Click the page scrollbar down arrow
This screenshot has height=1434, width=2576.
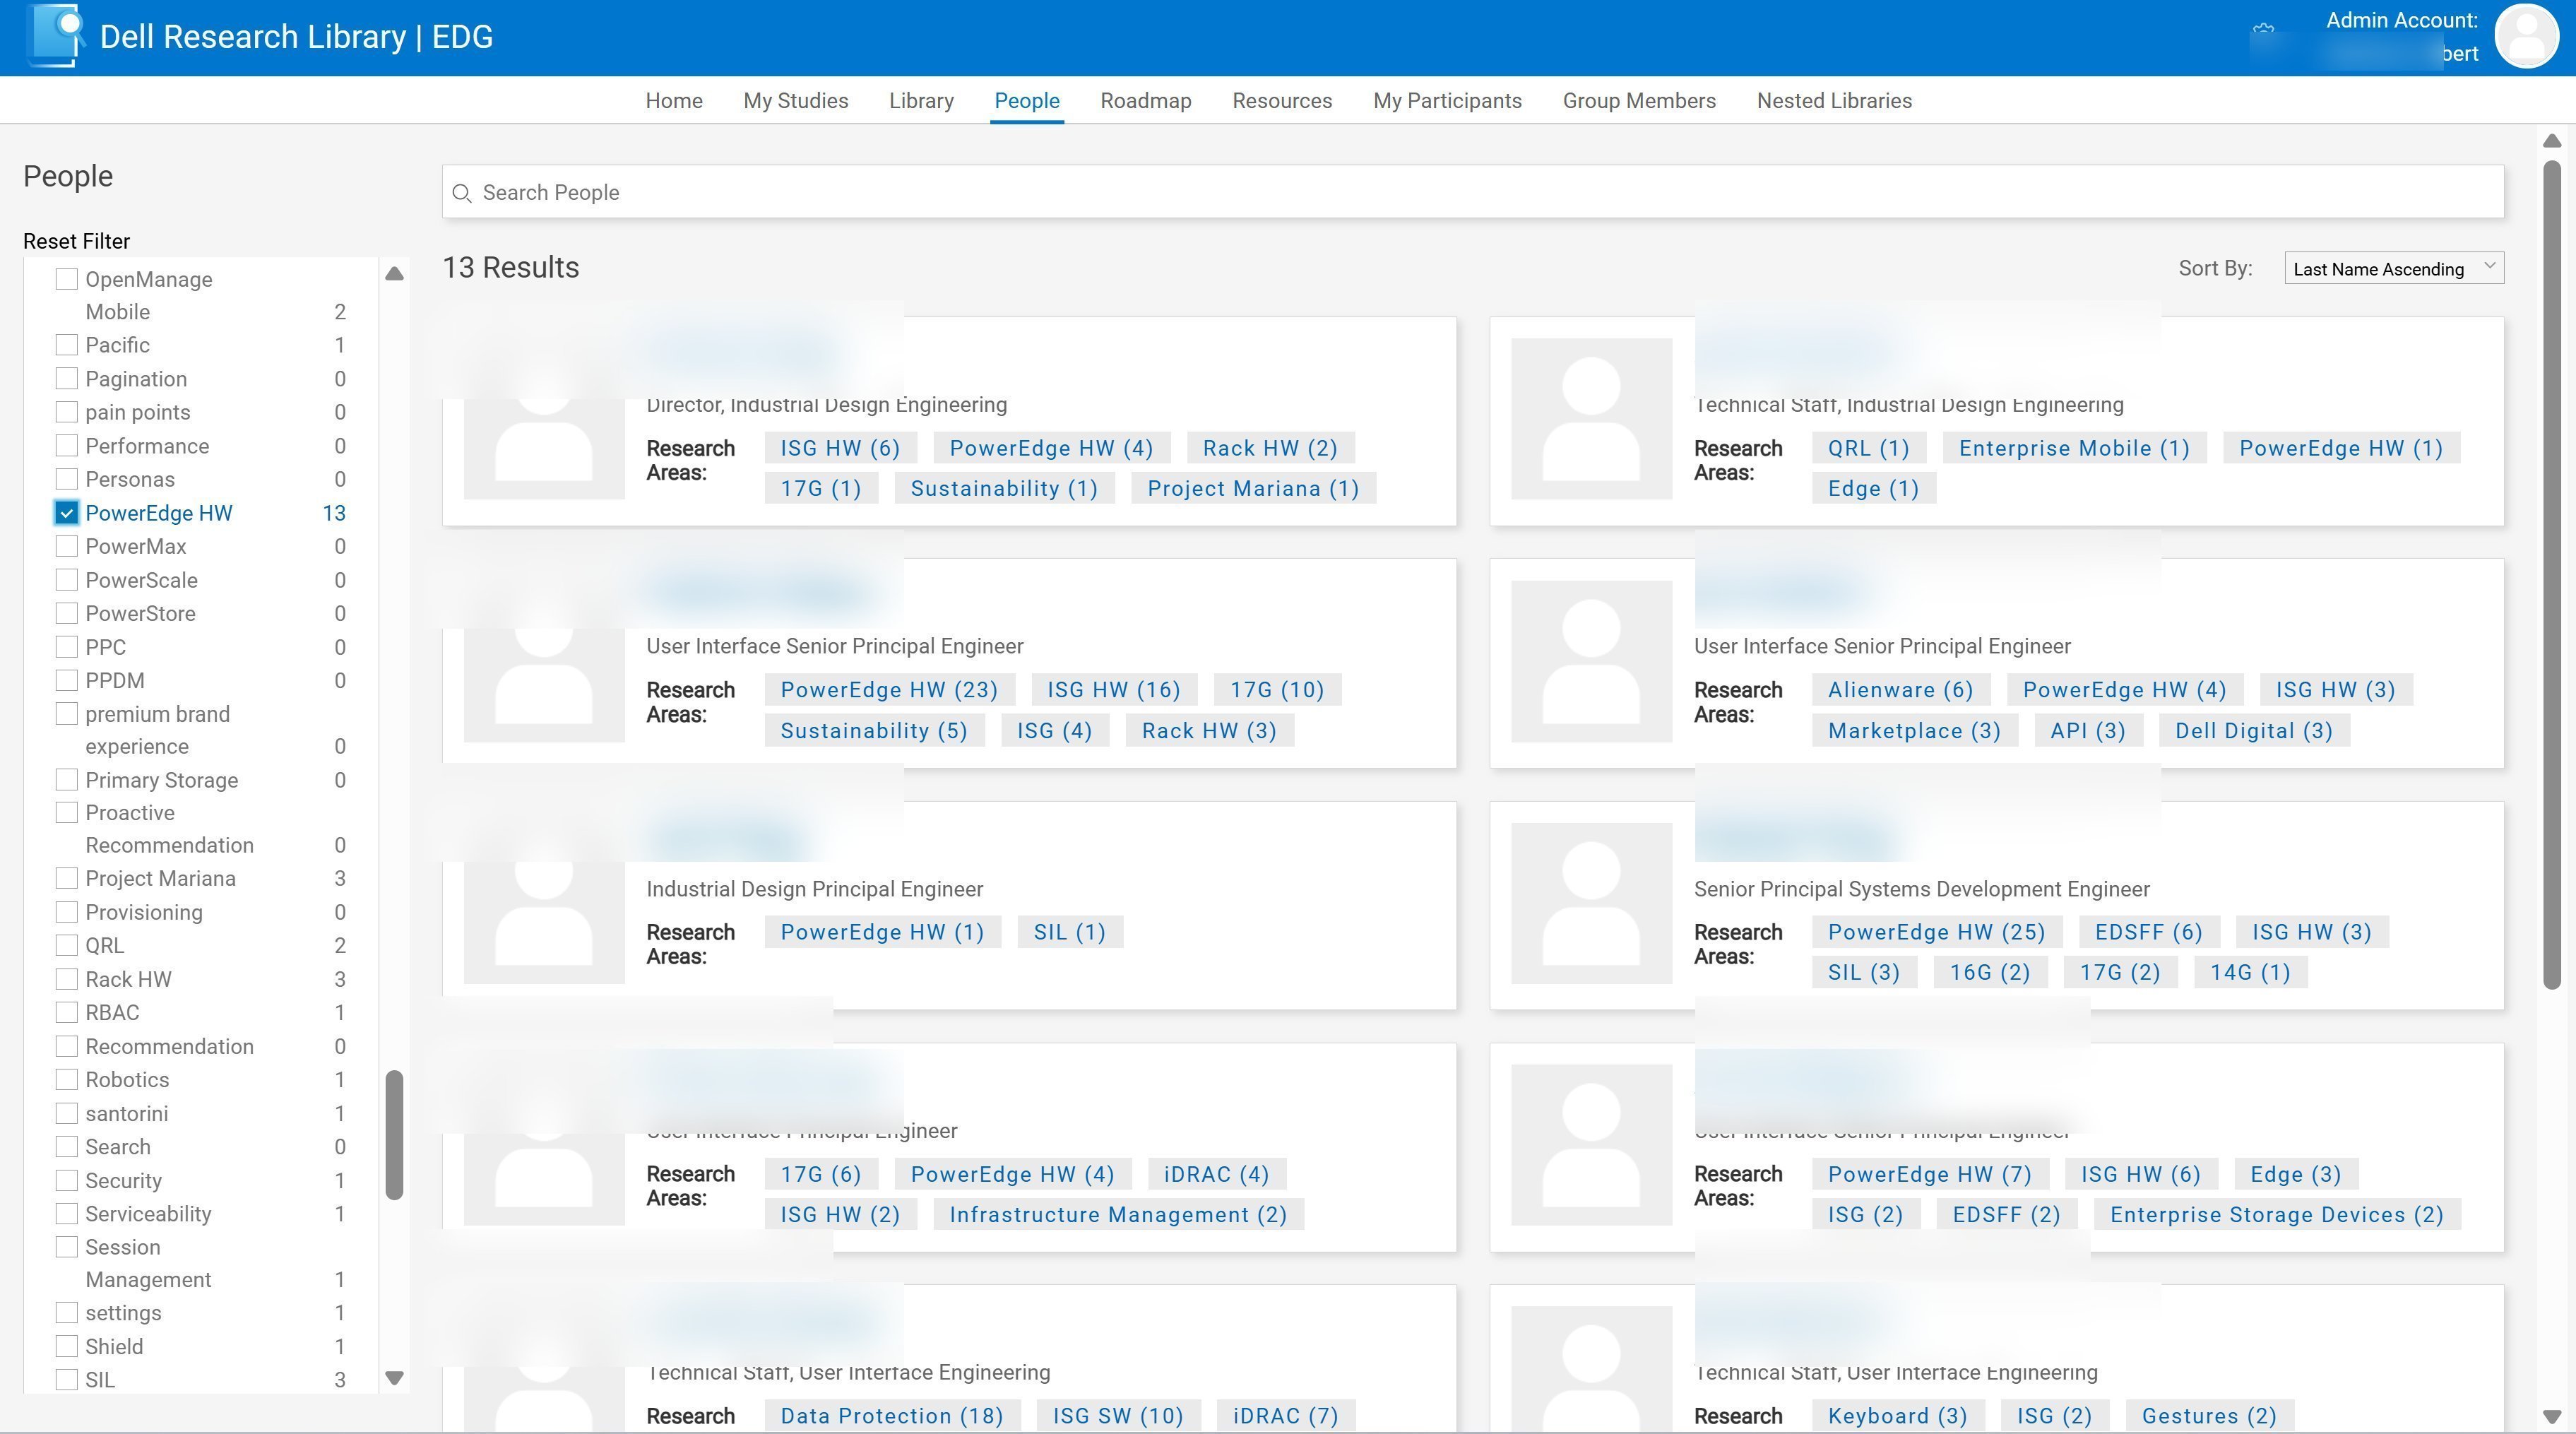2551,1417
